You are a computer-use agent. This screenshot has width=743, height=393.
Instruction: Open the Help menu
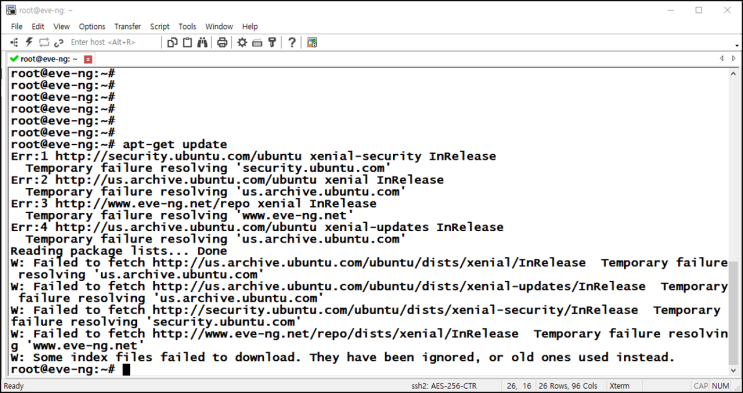[x=250, y=27]
